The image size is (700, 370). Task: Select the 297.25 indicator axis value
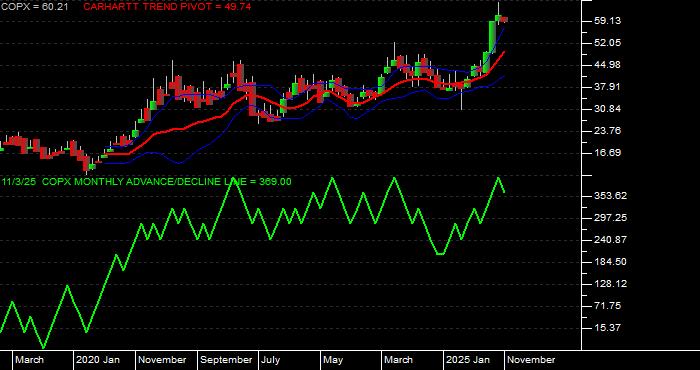pyautogui.click(x=611, y=218)
